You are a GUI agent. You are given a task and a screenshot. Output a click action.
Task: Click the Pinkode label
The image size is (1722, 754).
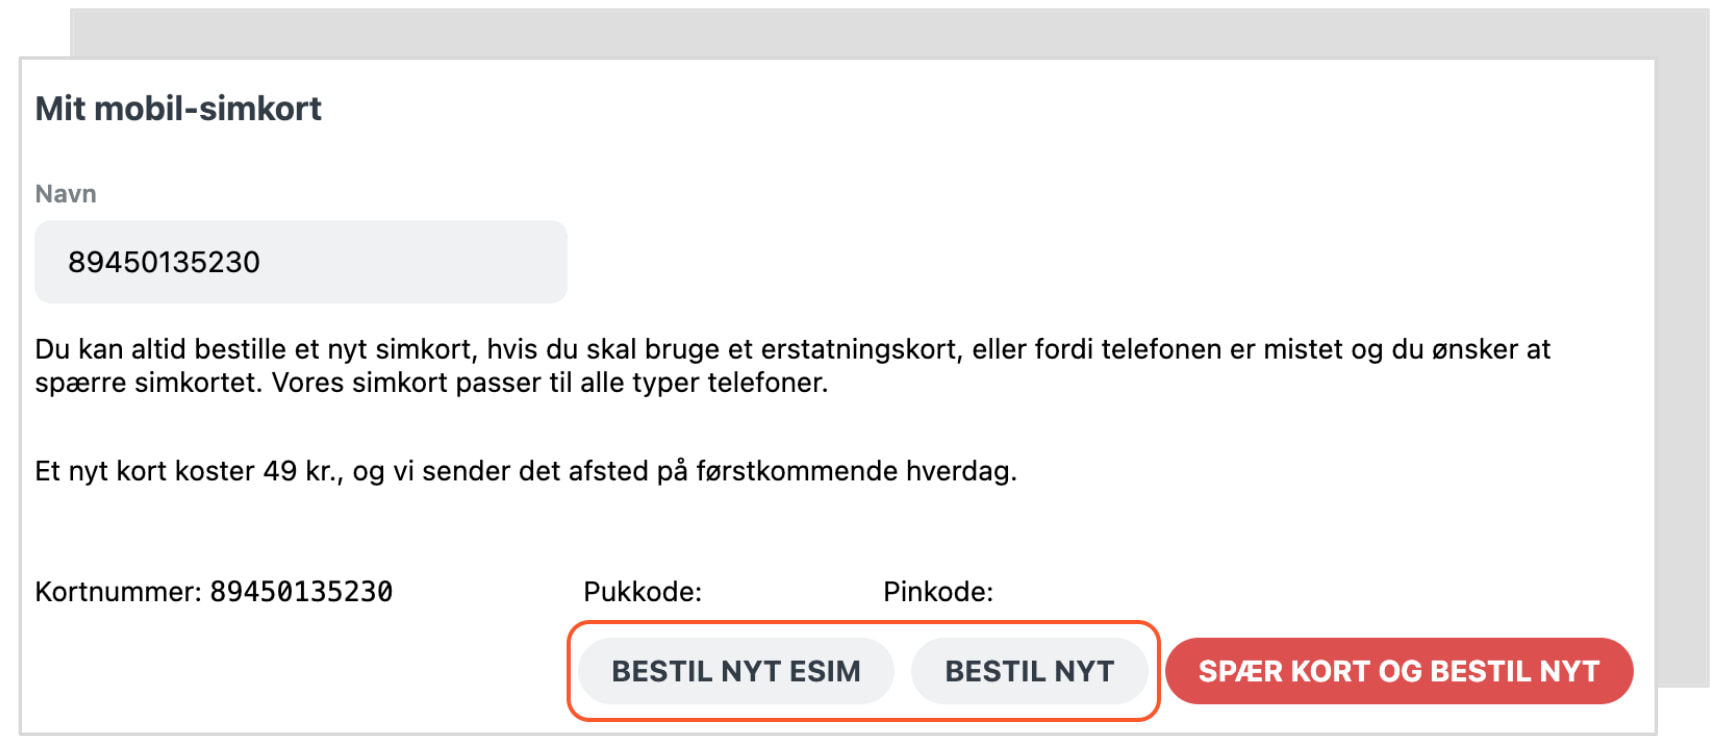point(938,590)
